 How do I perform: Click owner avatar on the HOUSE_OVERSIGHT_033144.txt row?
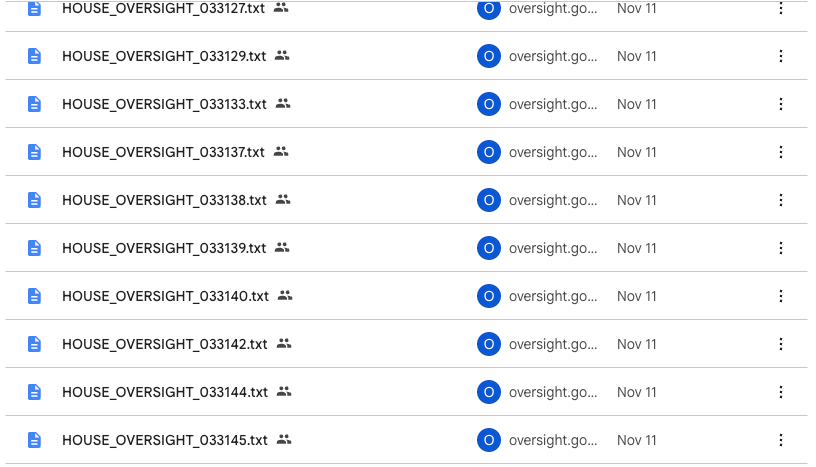coord(488,392)
